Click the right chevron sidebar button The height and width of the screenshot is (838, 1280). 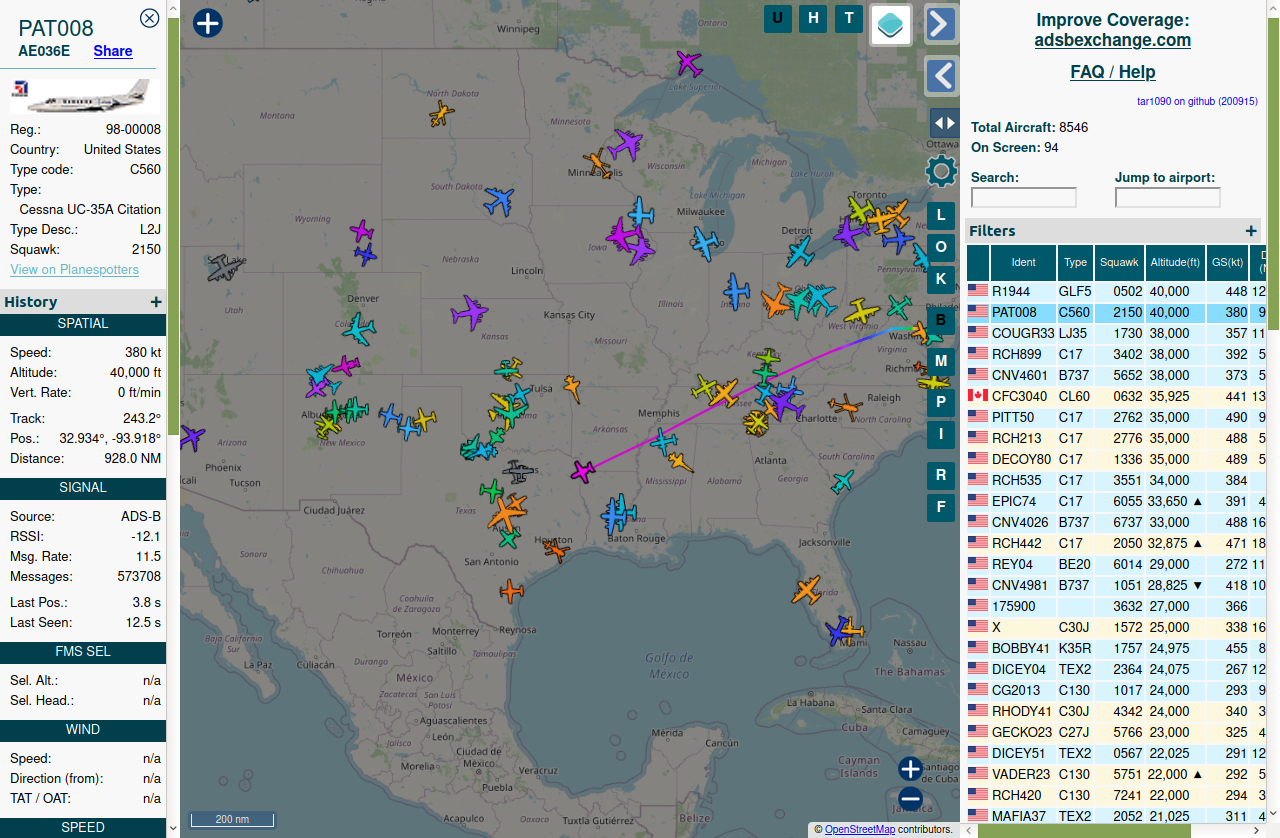[941, 24]
